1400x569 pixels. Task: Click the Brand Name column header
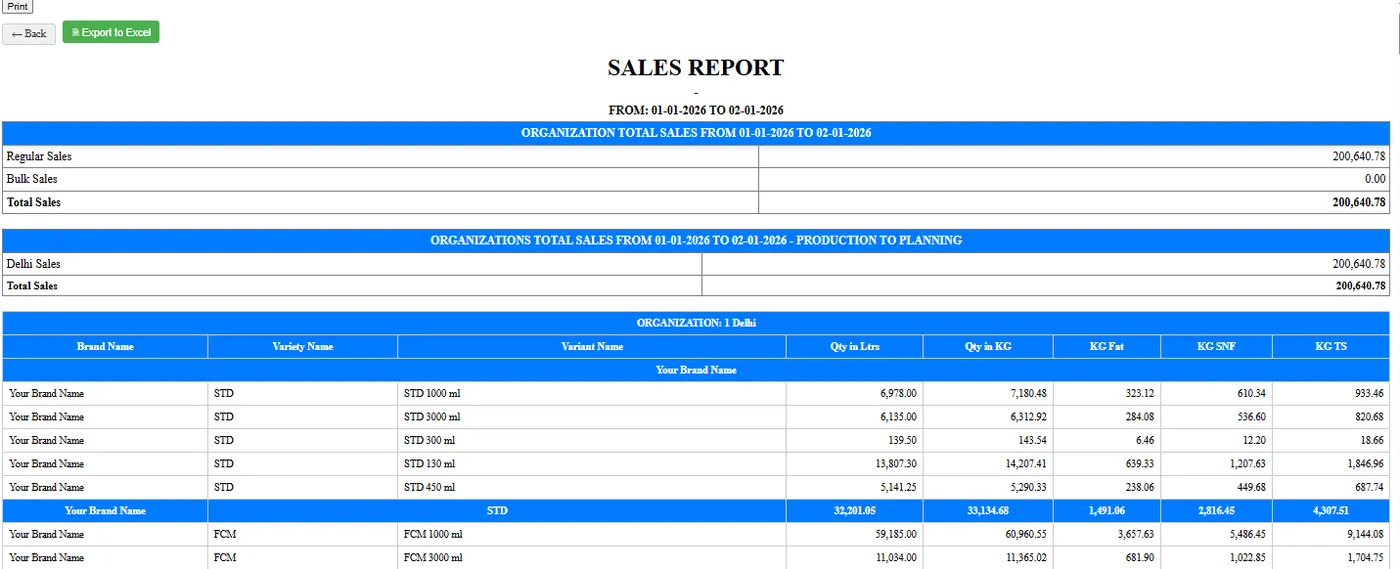click(105, 346)
